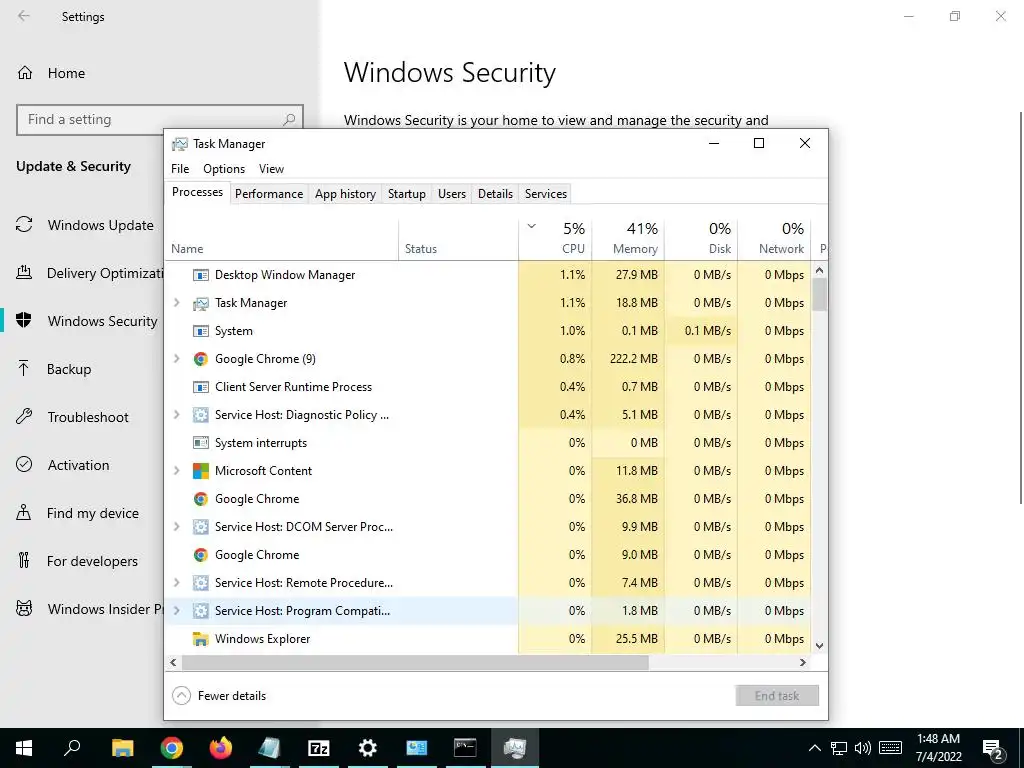
Task: Open Troubleshoot in Settings sidebar
Action: (72, 417)
